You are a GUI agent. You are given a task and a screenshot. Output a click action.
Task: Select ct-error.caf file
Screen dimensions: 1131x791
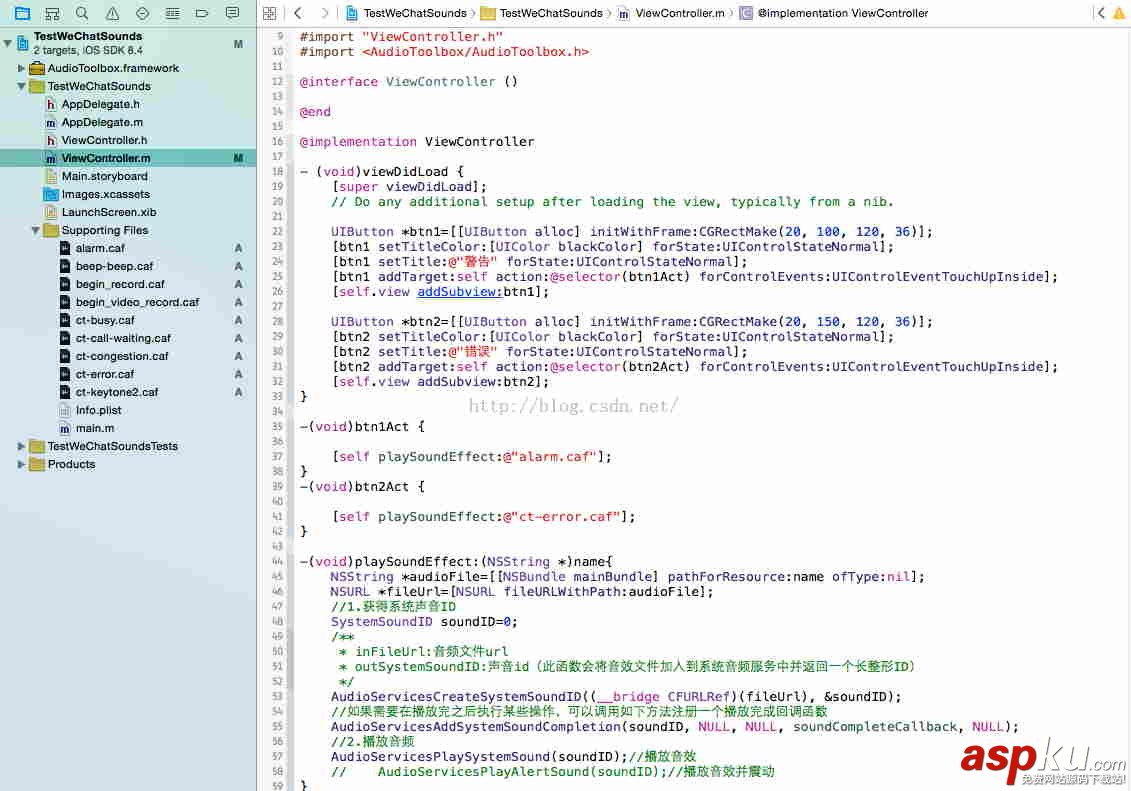[105, 375]
